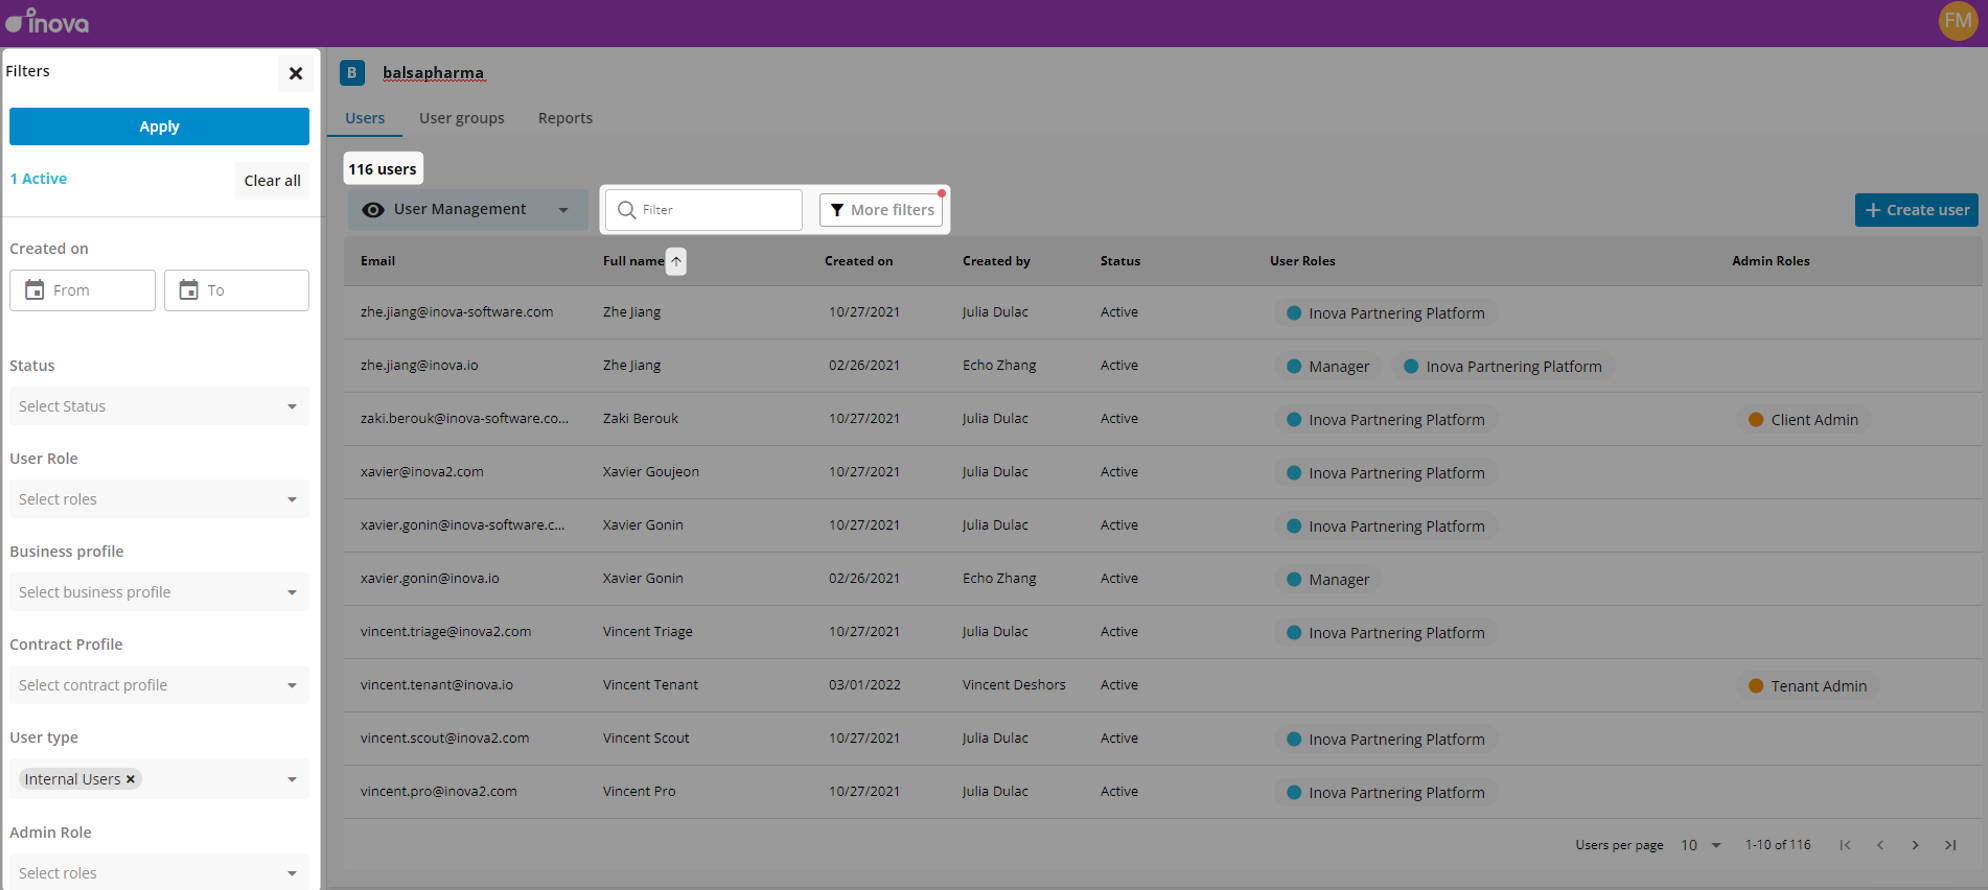
Task: Click the More filters button
Action: (x=881, y=210)
